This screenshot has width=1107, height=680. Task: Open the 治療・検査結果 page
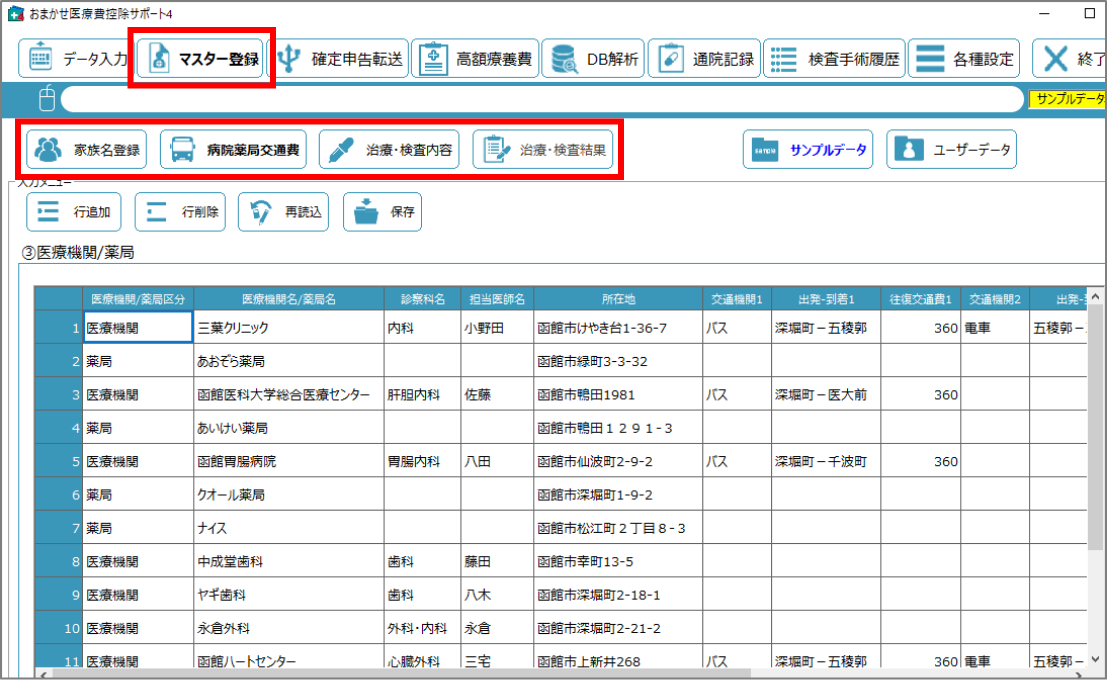[542, 151]
